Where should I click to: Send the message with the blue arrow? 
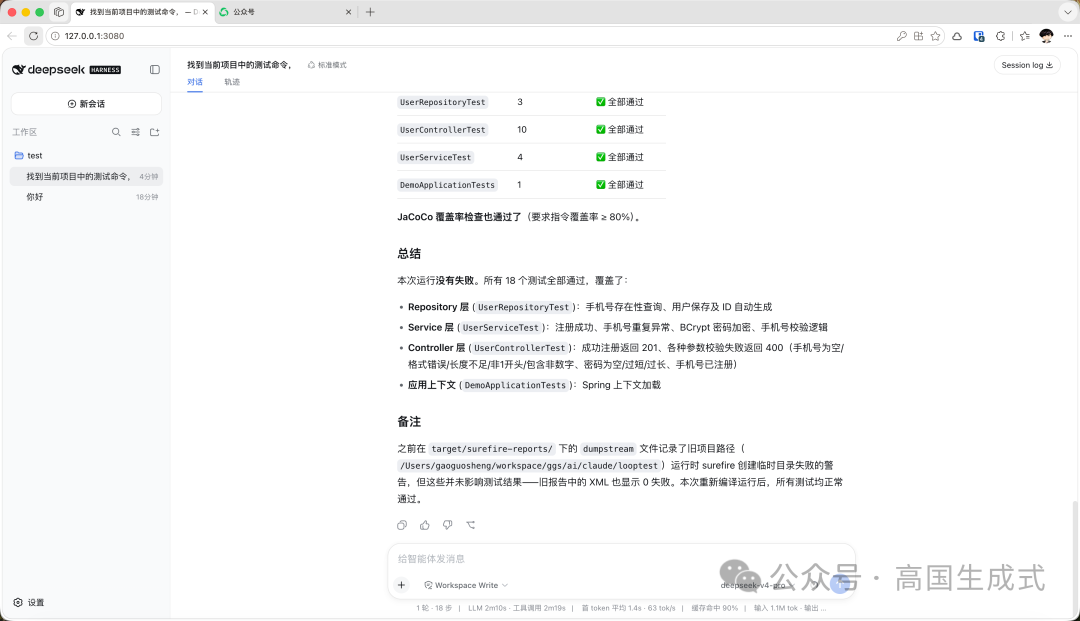[839, 585]
